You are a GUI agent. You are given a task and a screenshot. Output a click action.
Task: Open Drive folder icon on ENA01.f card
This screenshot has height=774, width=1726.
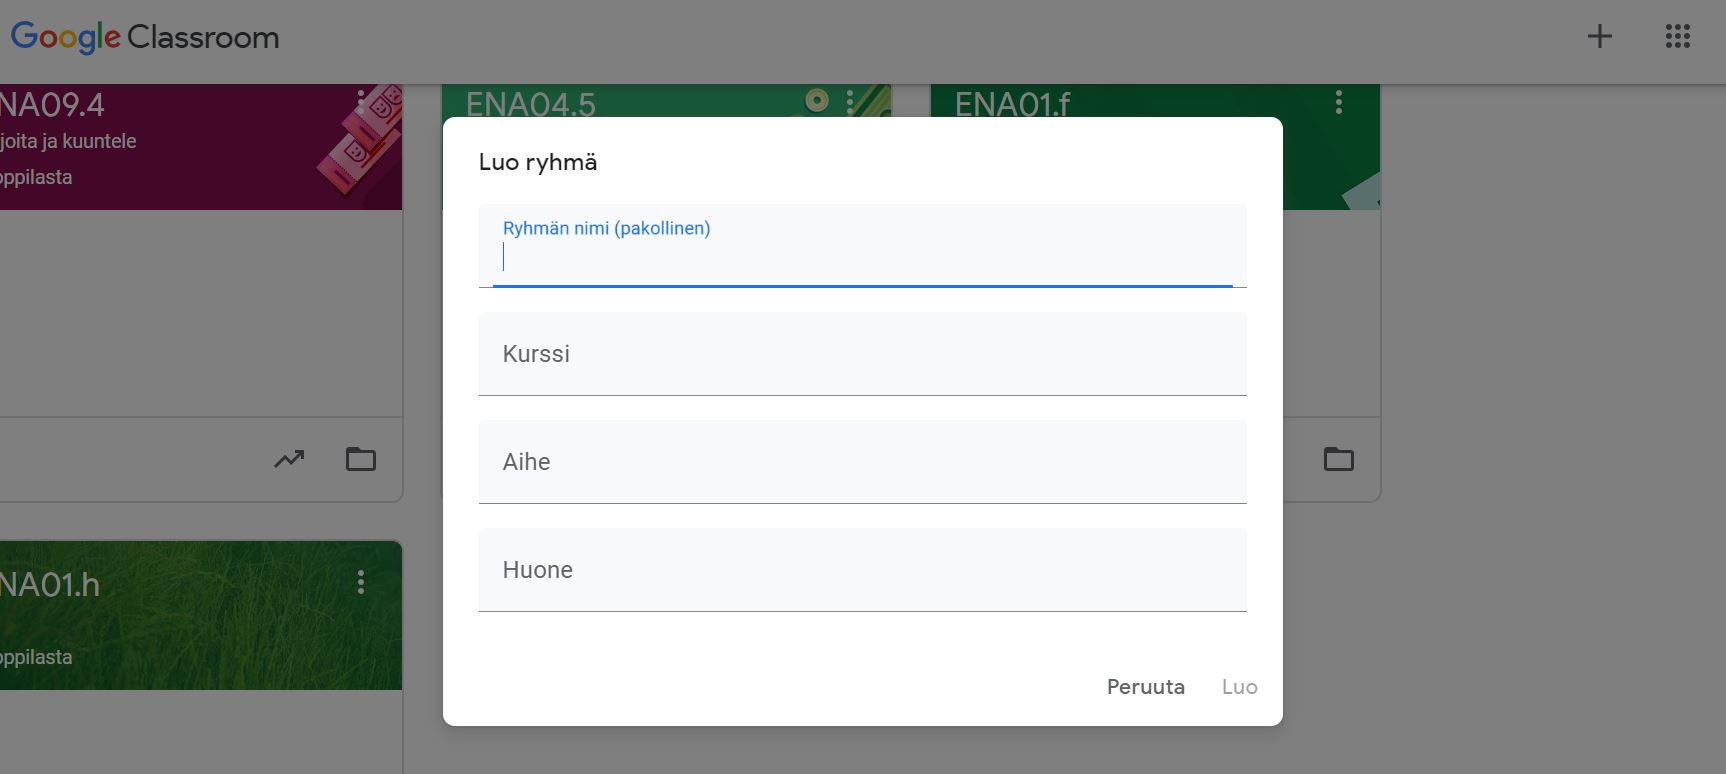click(x=1338, y=459)
